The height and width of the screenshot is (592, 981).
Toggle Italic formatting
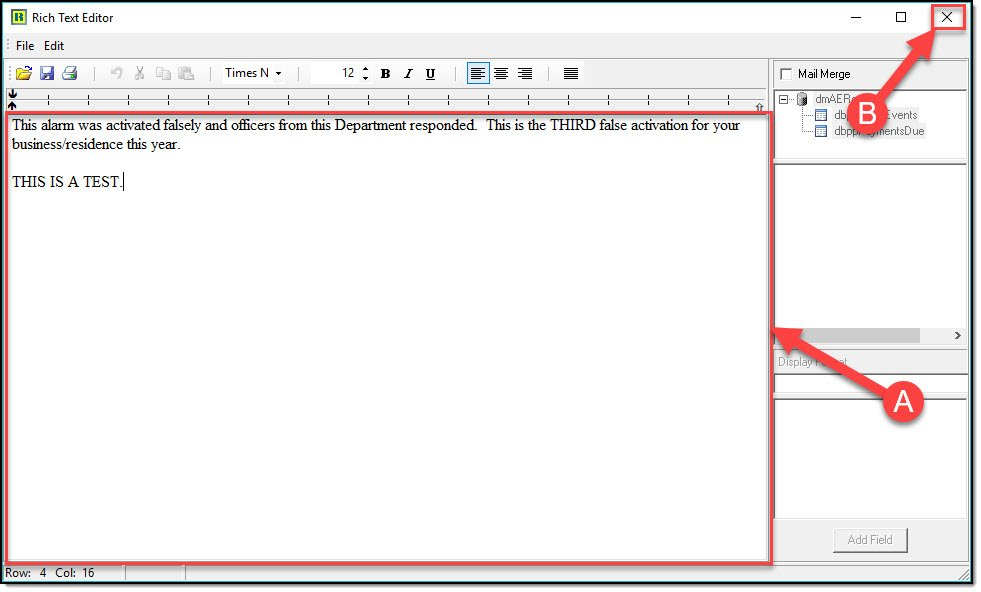pos(408,73)
